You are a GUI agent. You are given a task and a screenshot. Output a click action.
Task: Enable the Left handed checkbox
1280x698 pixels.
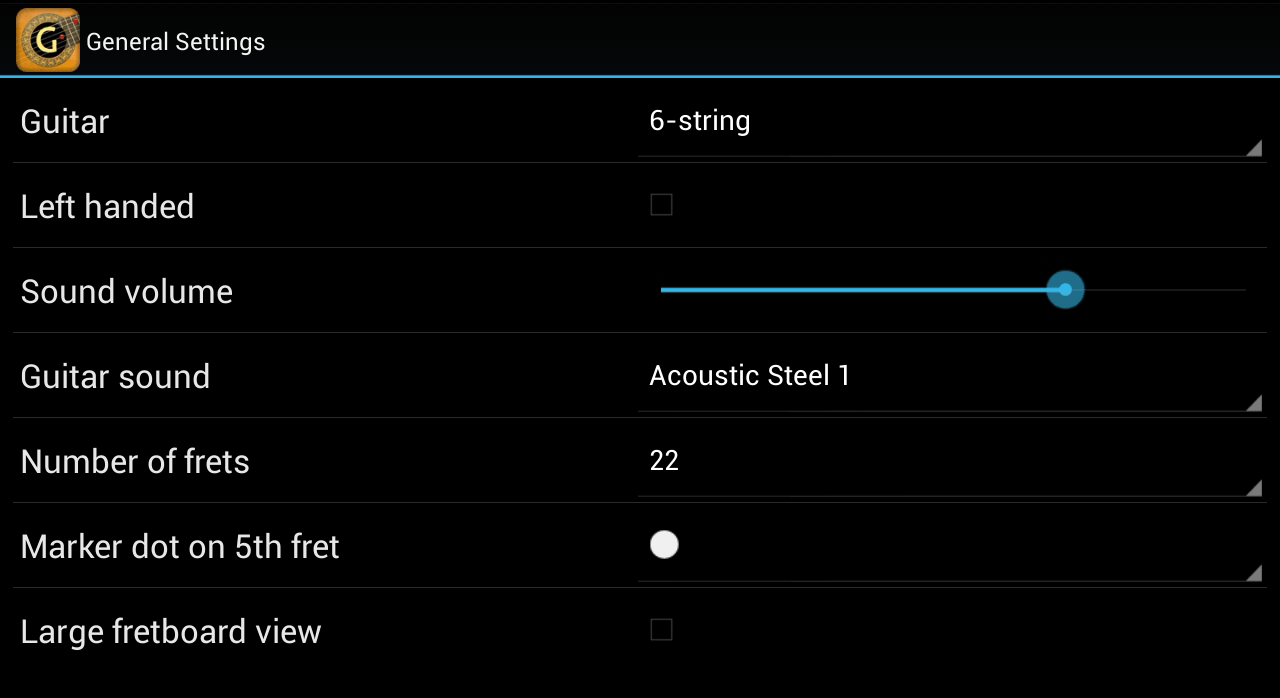pos(661,204)
